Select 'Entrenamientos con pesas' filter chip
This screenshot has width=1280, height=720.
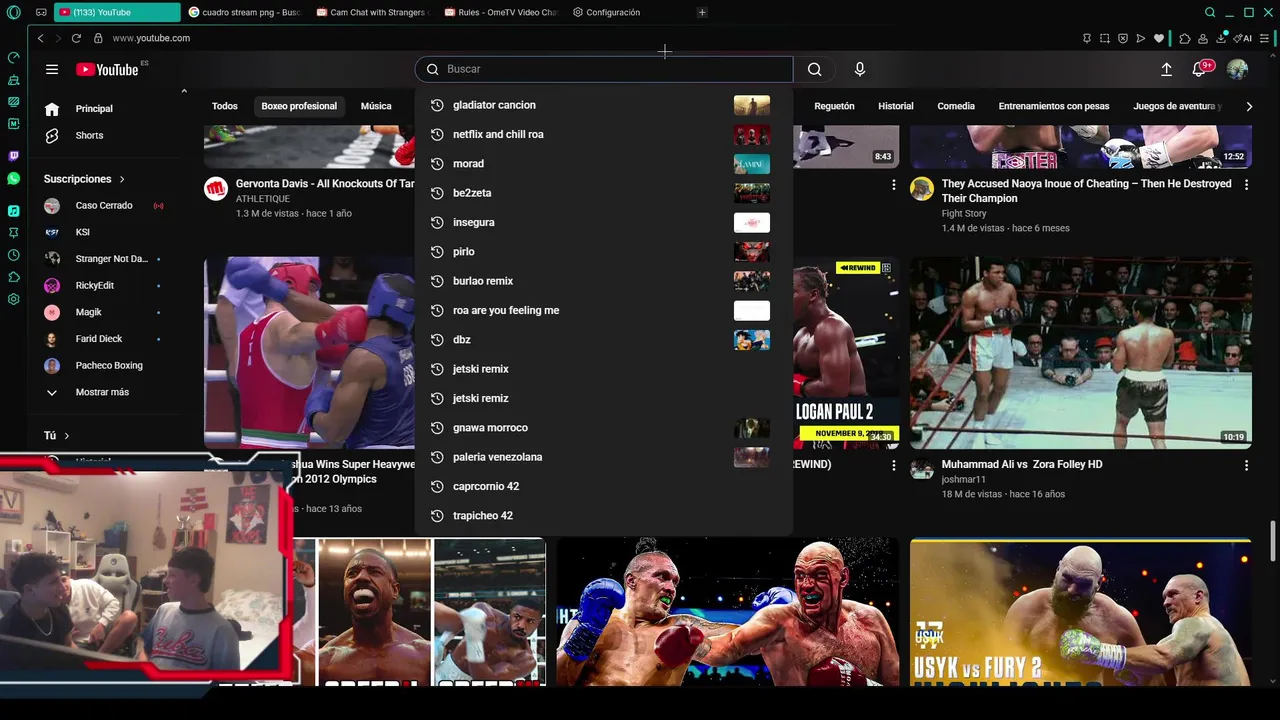[1054, 106]
